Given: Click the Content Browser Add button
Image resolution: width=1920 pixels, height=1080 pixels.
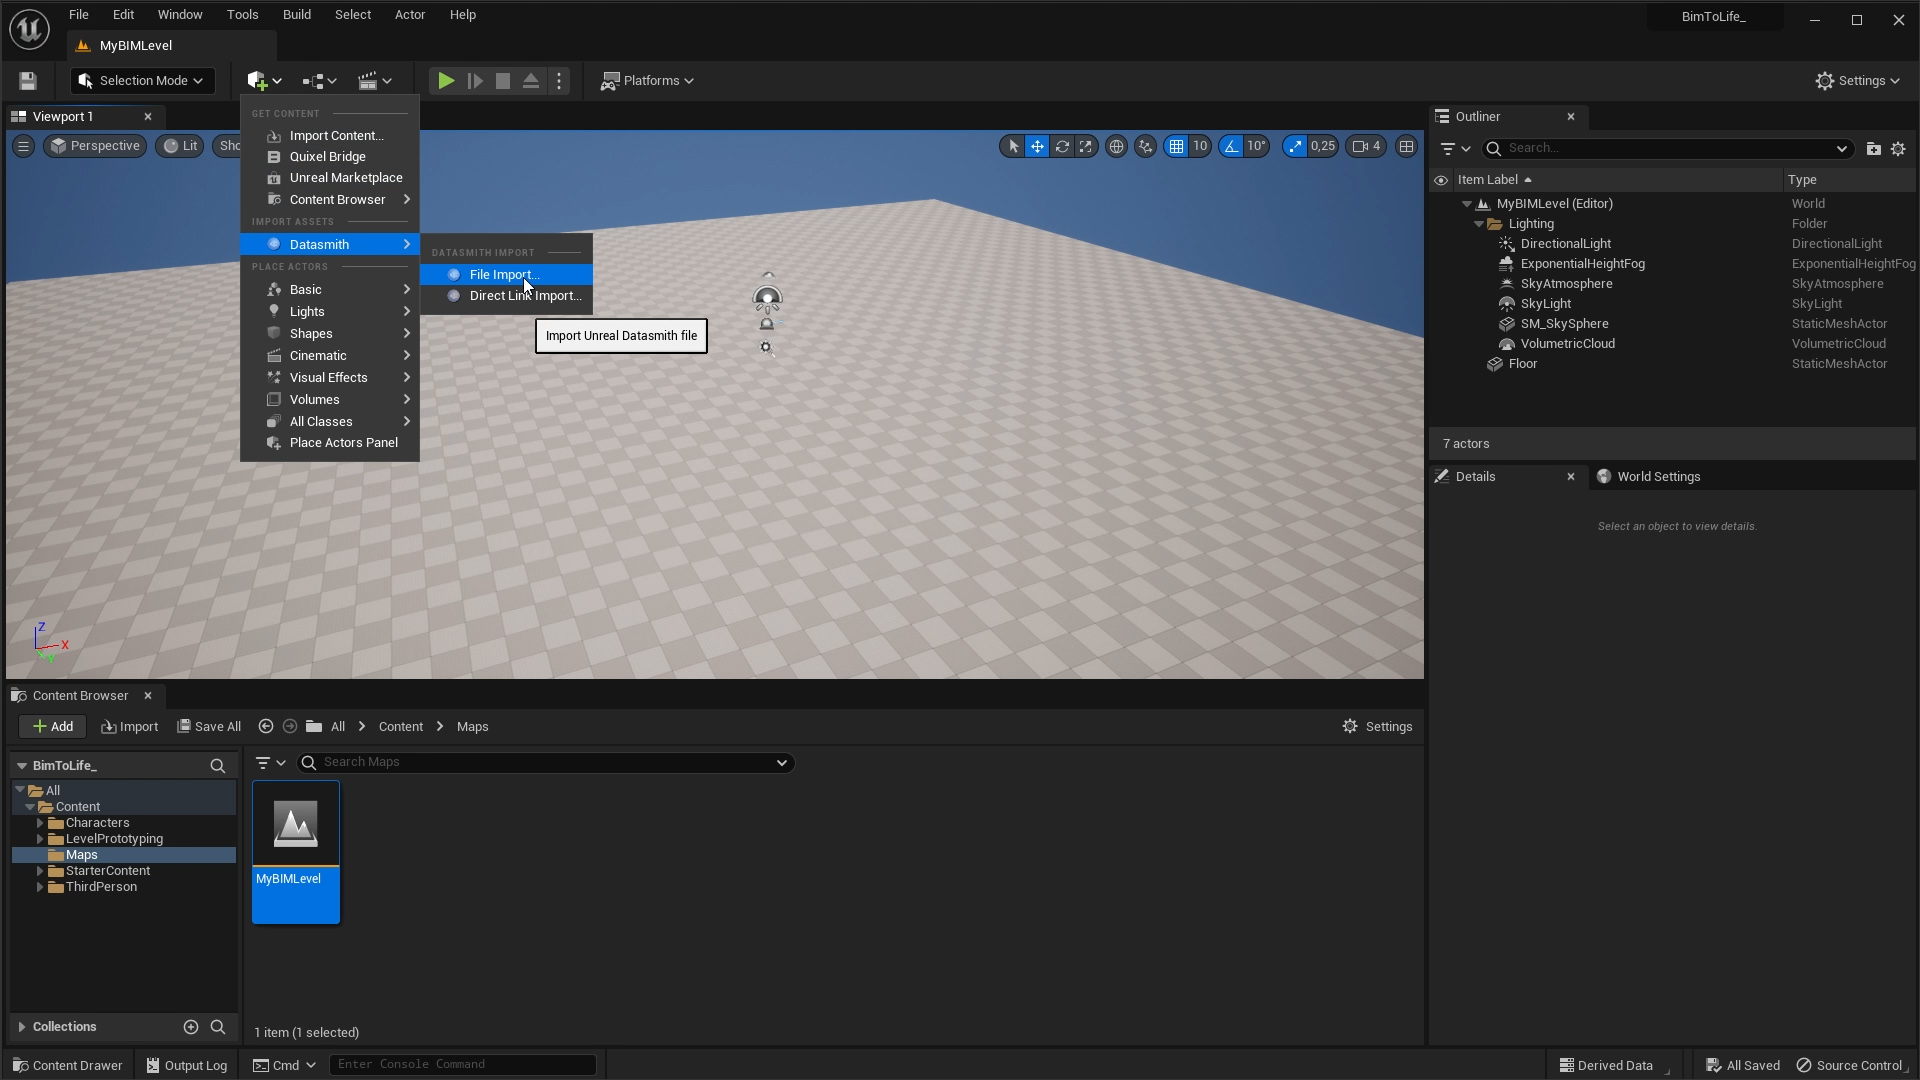Looking at the screenshot, I should pyautogui.click(x=53, y=727).
